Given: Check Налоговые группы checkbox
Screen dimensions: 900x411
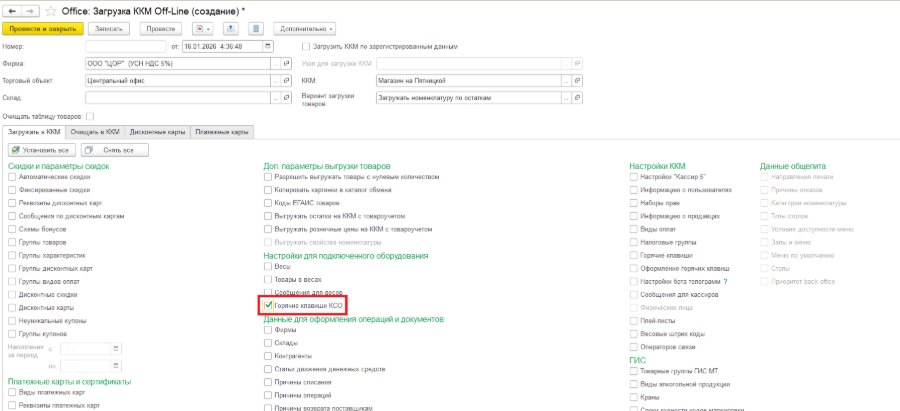Looking at the screenshot, I should (x=634, y=242).
